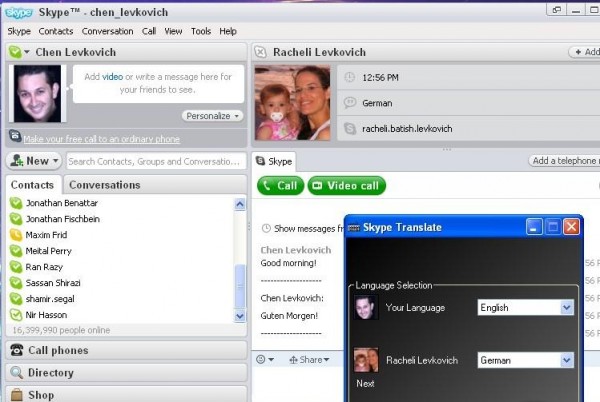
Task: Click Racheli Levkovich's profile photo
Action: [292, 103]
